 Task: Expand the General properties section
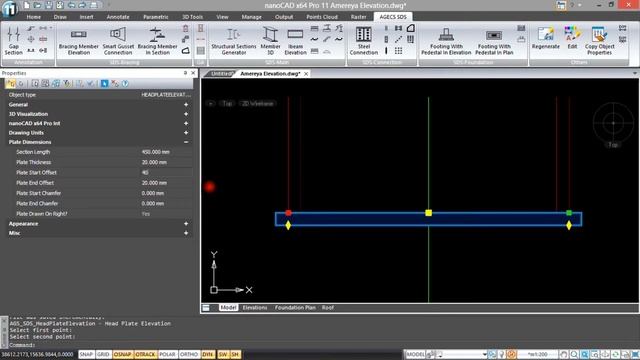[186, 104]
